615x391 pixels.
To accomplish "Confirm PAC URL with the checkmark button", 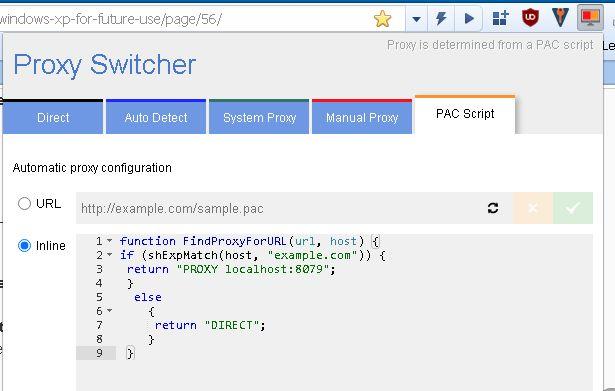I will pyautogui.click(x=573, y=208).
